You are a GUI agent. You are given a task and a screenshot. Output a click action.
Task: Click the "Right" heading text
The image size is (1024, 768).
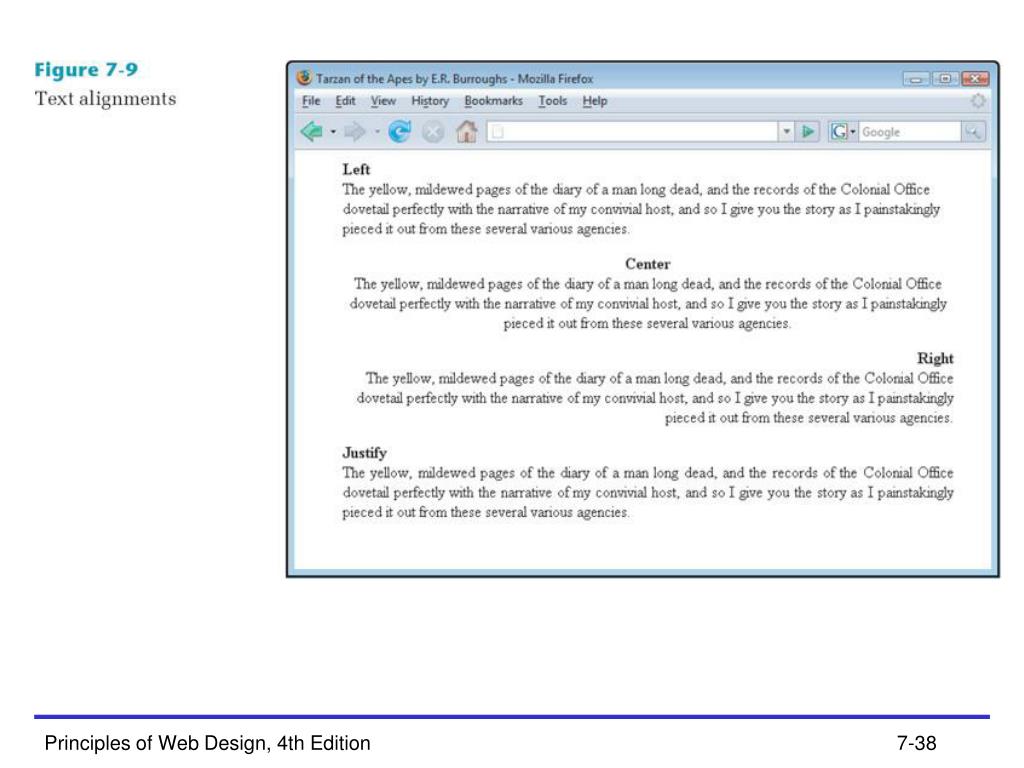pos(935,359)
